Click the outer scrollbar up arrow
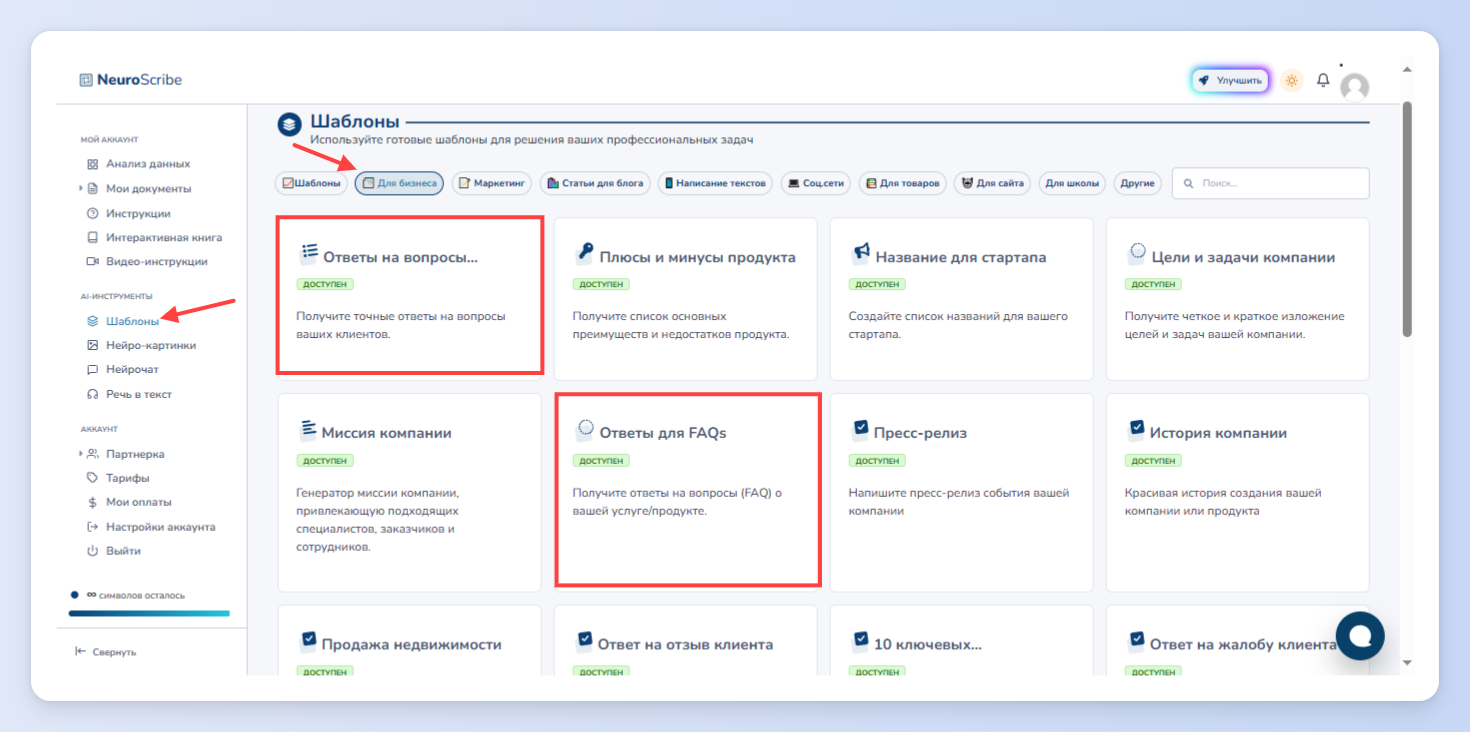 (x=1407, y=70)
